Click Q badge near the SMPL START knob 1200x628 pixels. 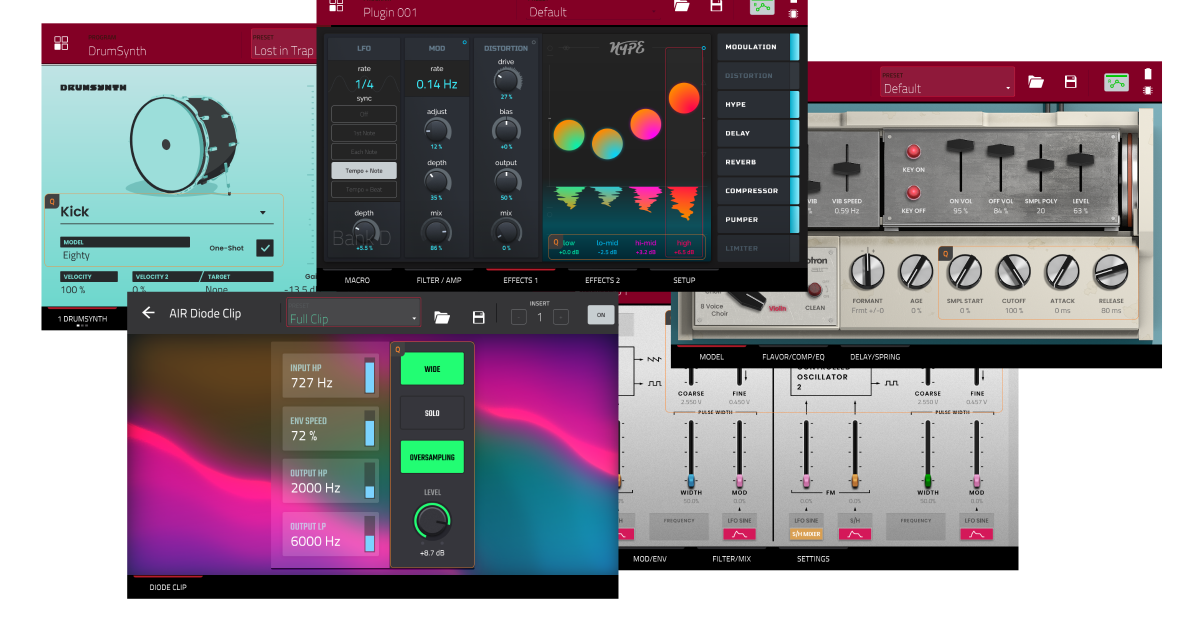pyautogui.click(x=945, y=254)
